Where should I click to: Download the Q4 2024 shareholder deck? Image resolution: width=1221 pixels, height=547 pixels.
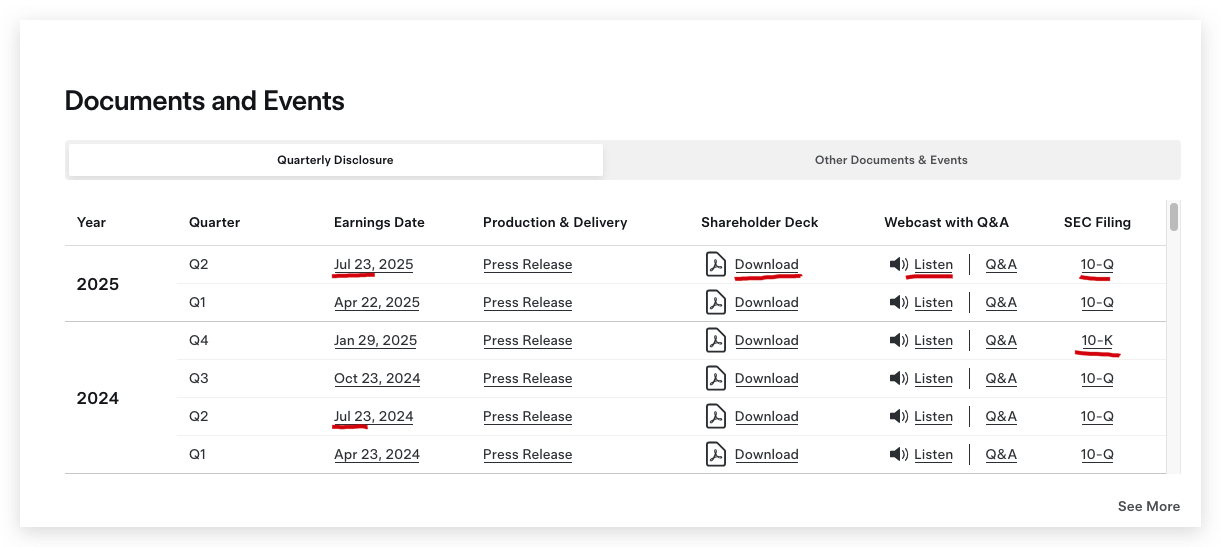[766, 341]
